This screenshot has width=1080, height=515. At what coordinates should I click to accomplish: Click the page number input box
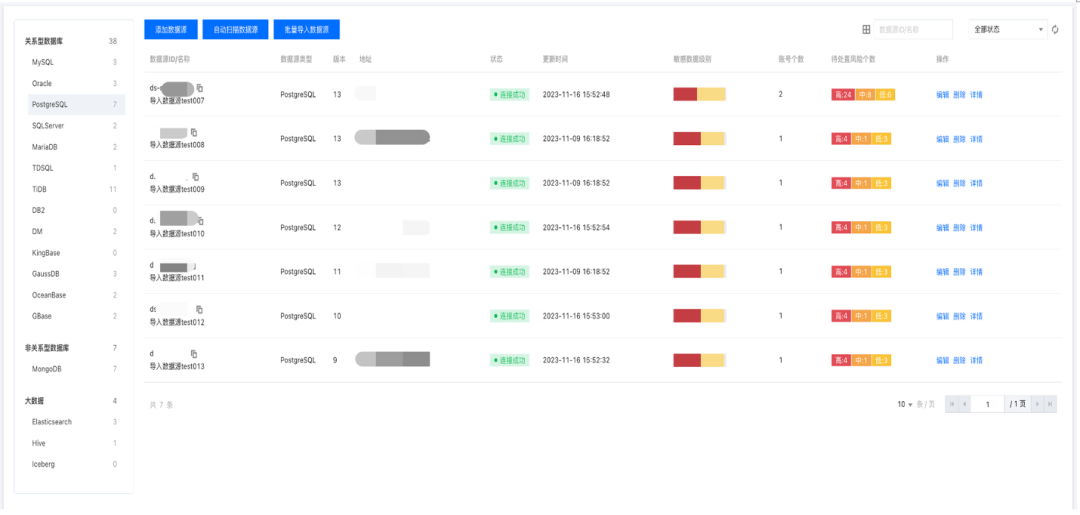[x=988, y=404]
